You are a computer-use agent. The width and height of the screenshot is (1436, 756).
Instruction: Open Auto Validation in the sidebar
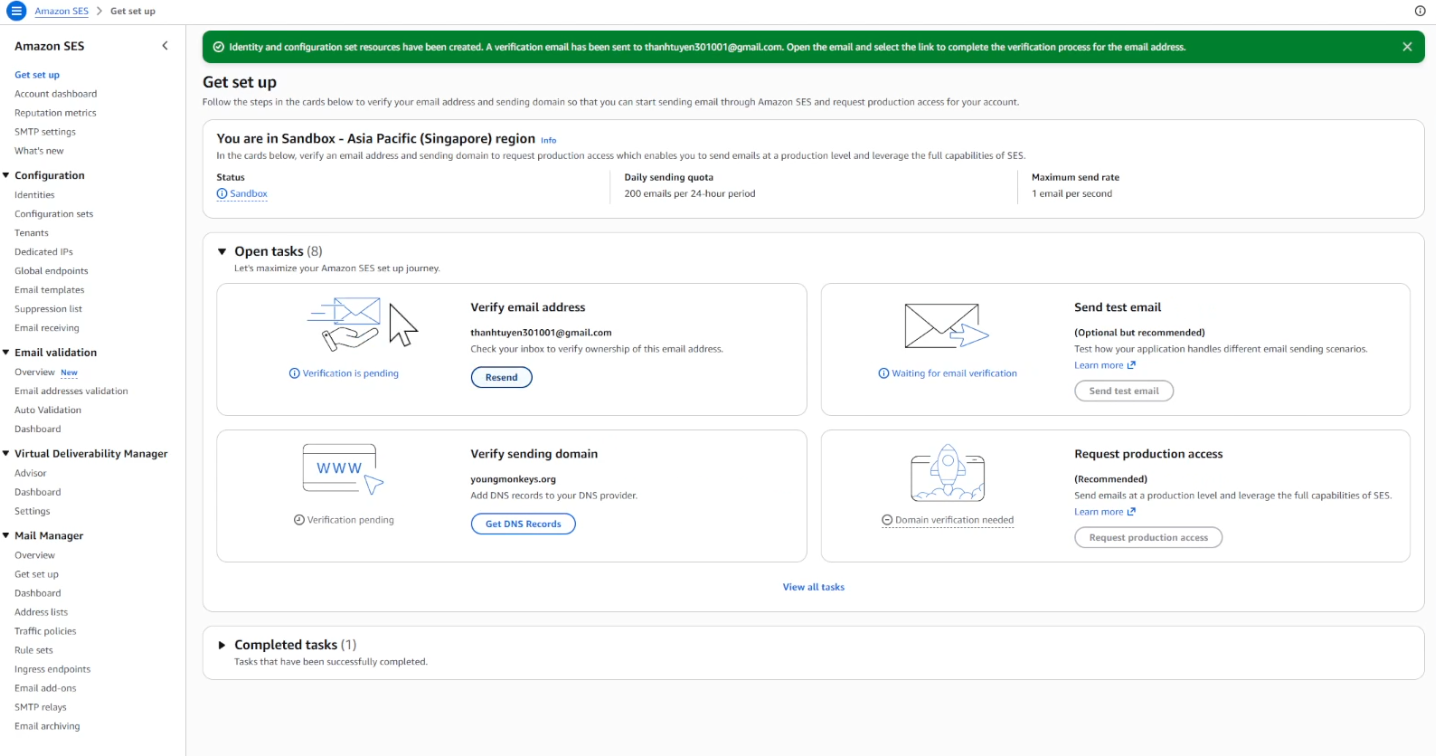tap(48, 410)
